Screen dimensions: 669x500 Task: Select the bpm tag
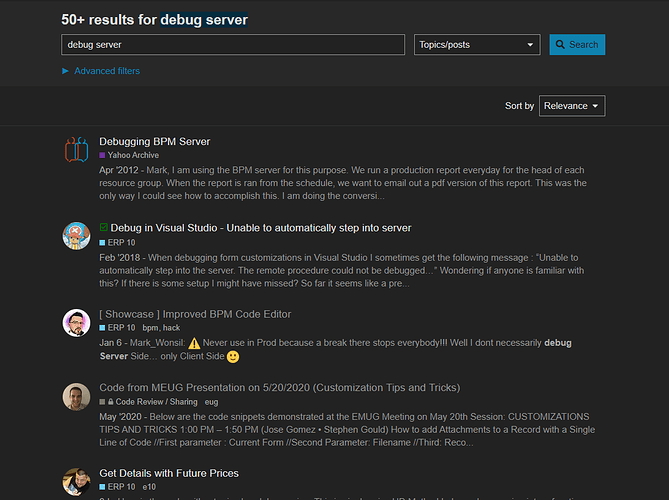151,328
